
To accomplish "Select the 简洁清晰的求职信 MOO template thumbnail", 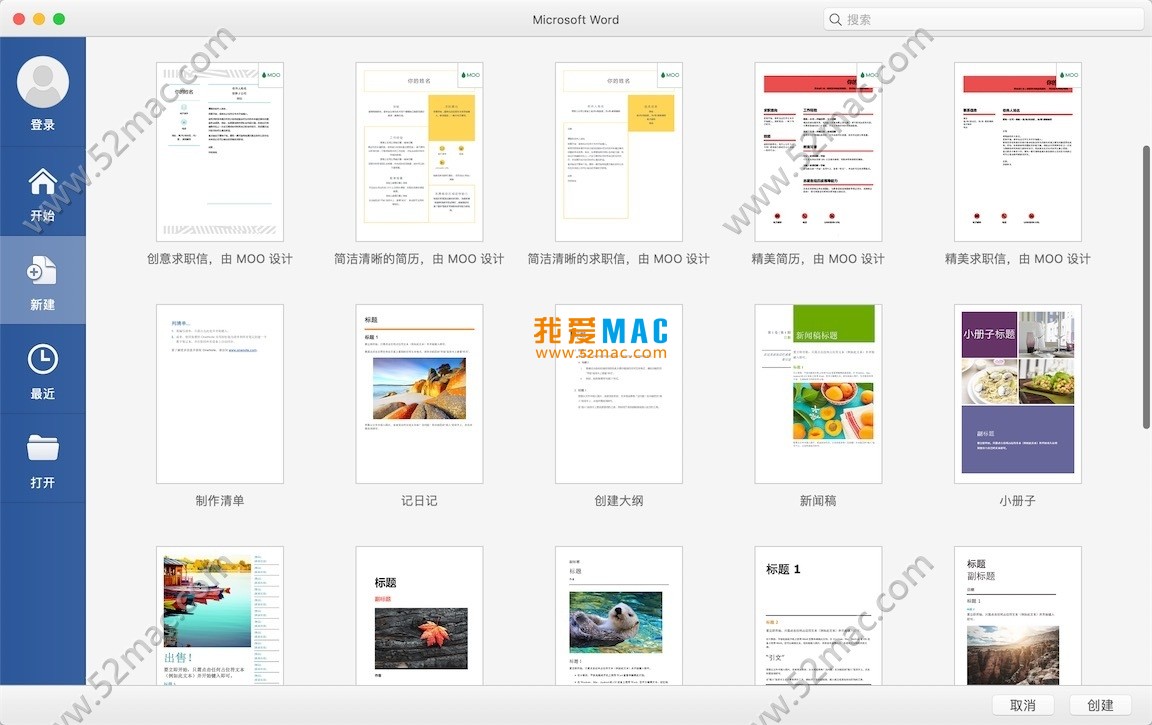I will pyautogui.click(x=619, y=152).
